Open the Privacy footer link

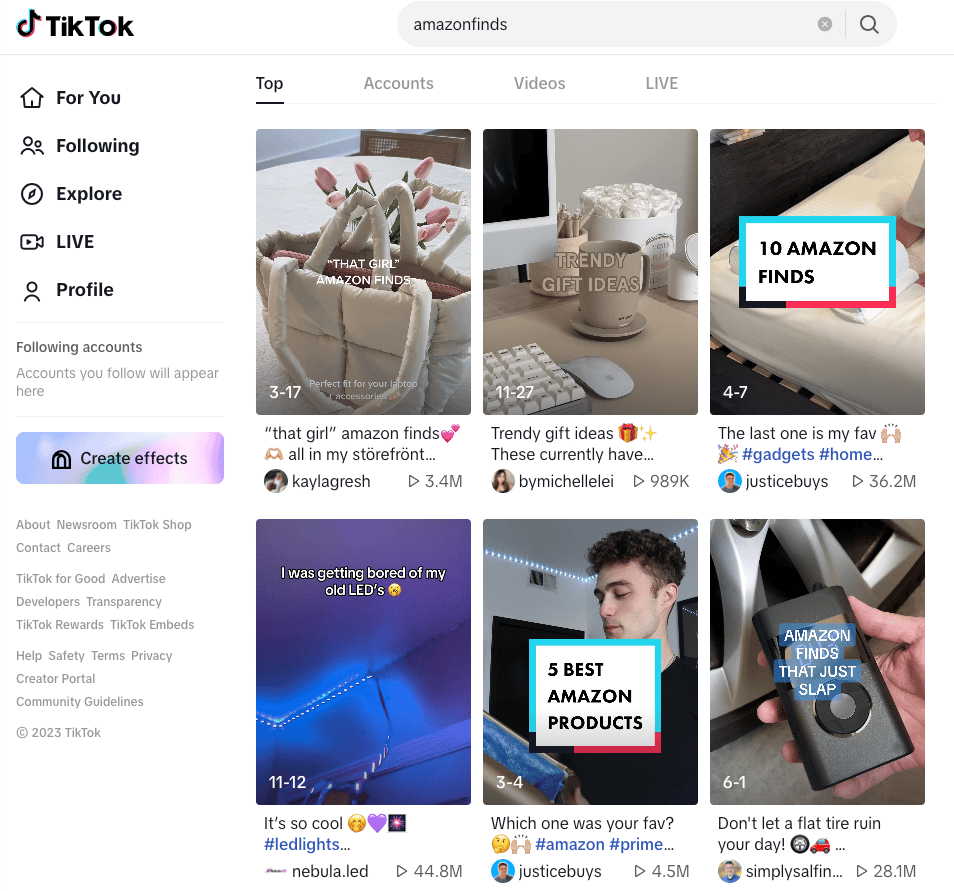151,656
